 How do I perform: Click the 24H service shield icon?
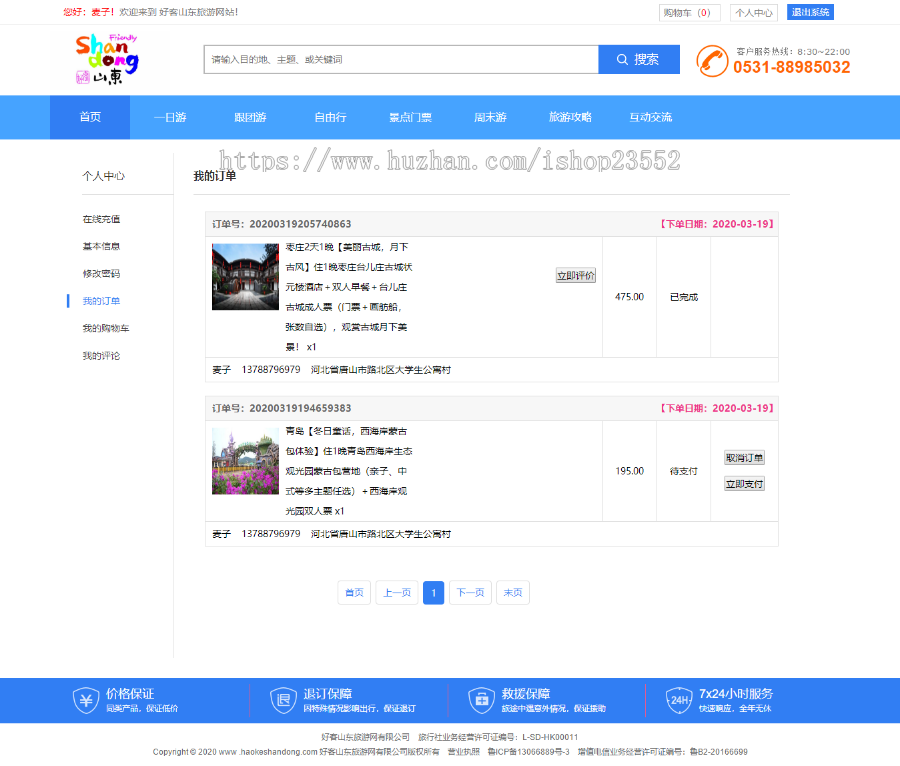679,700
